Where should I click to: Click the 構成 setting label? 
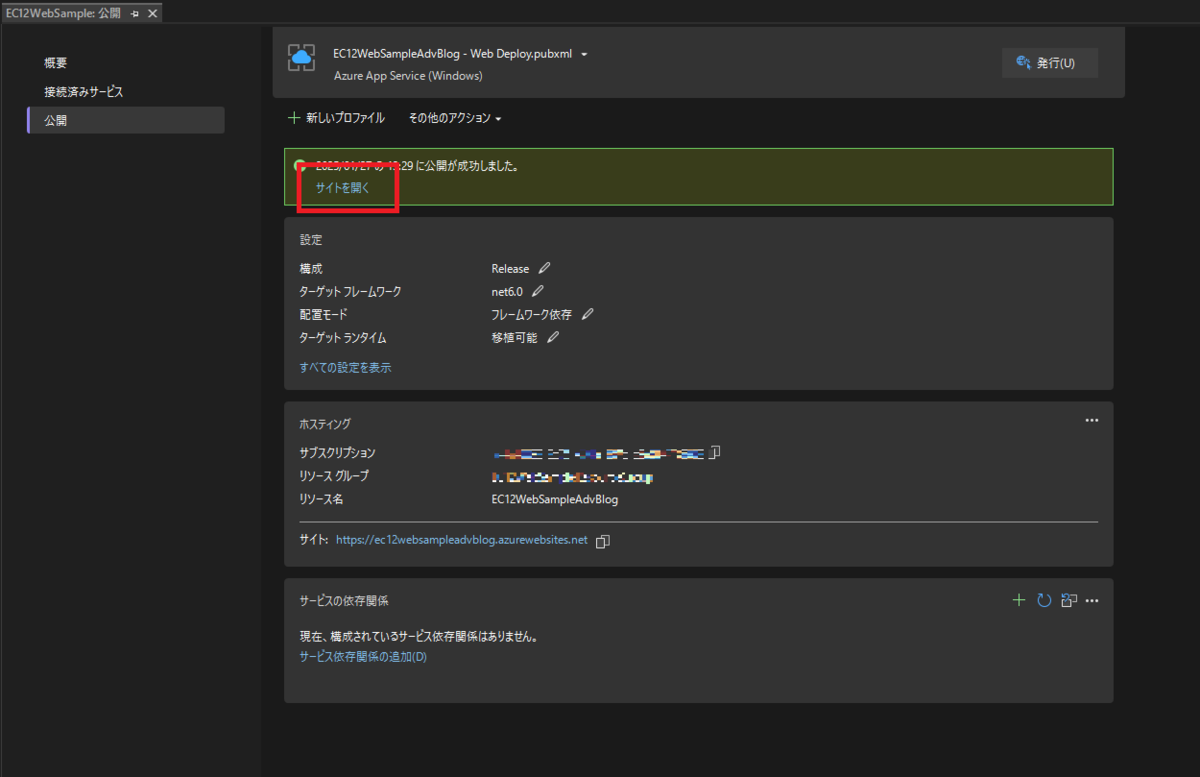click(311, 269)
